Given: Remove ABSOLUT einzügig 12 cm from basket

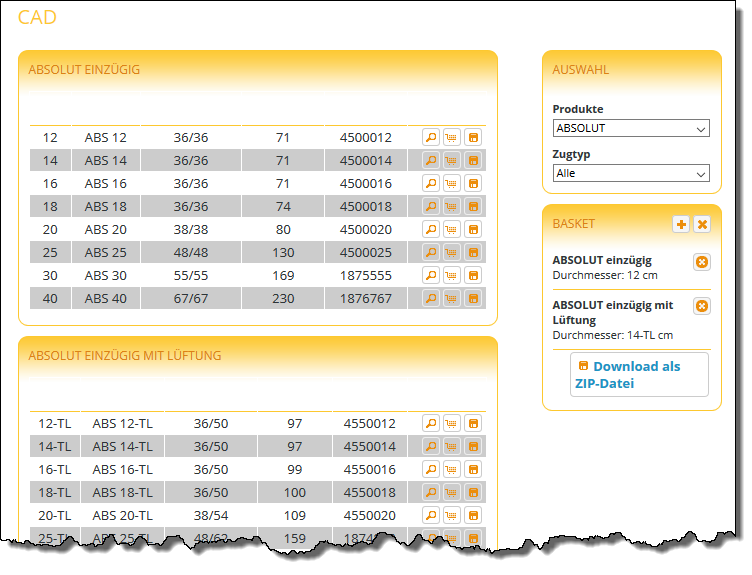Looking at the screenshot, I should [x=702, y=262].
